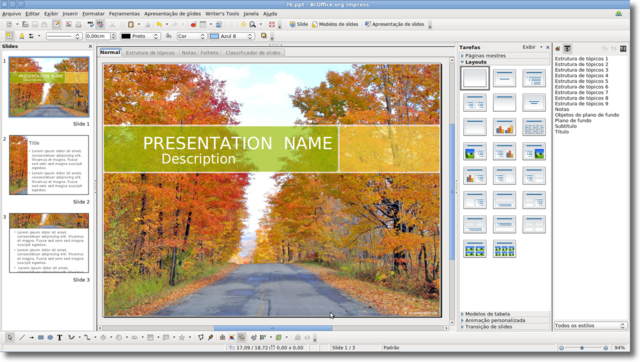Screen dimensions: 640x362
Task: Select Slide 2 thumbnail
Action: 49,165
